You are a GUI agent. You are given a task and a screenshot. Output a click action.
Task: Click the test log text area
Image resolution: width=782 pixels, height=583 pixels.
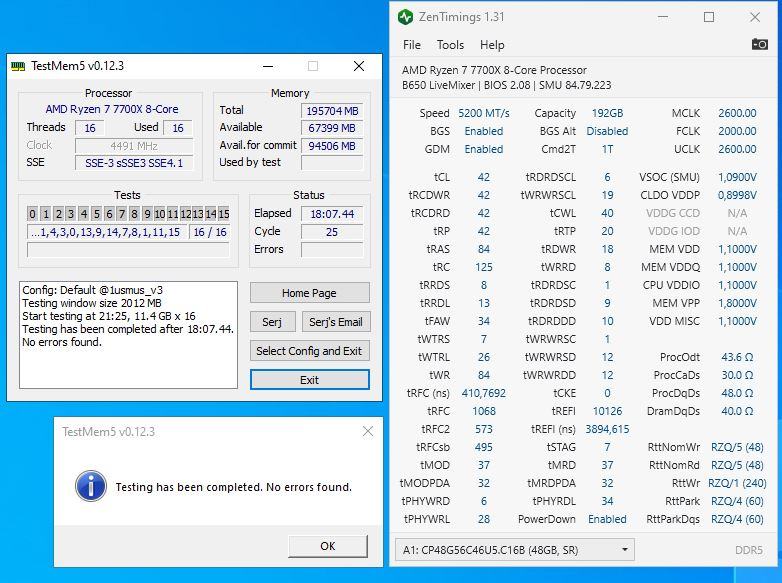(128, 335)
